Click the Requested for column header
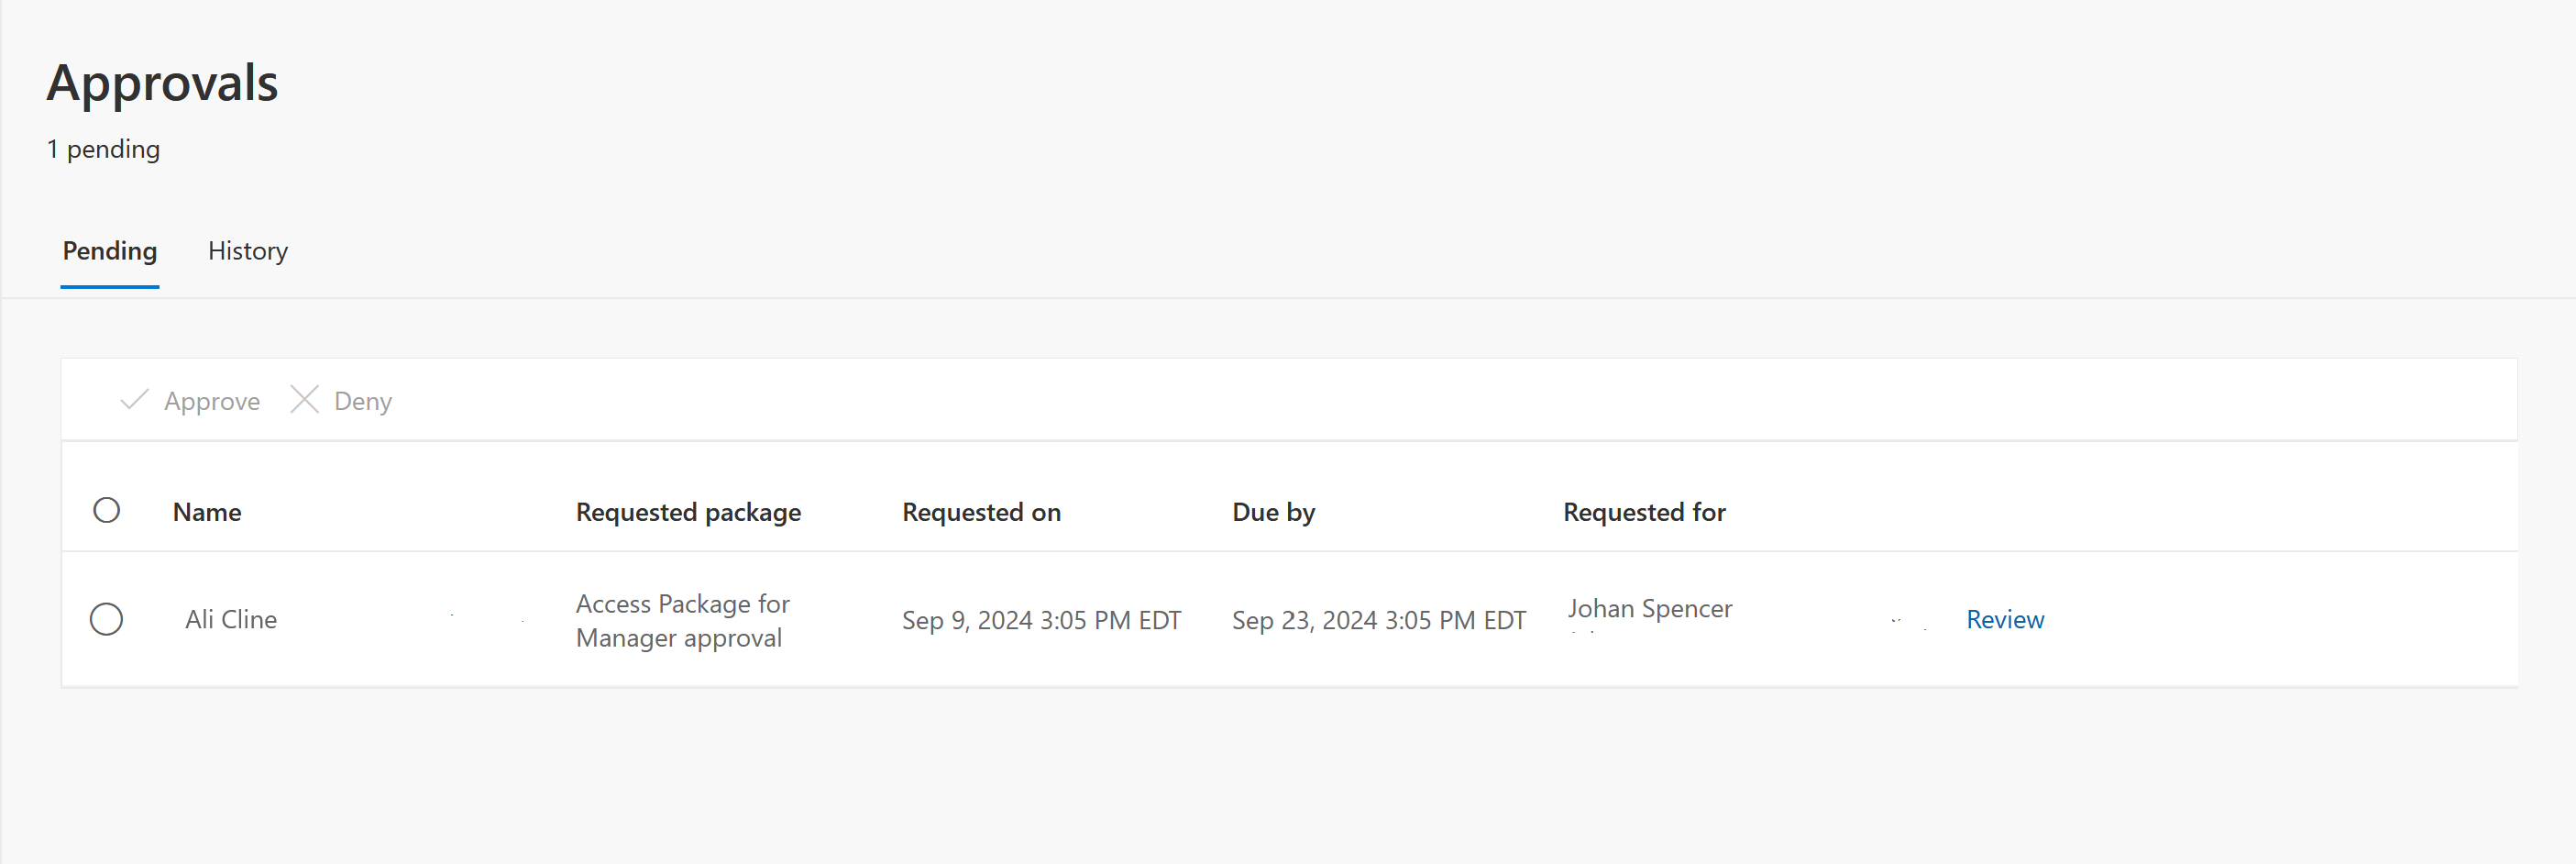The image size is (2576, 864). point(1644,512)
